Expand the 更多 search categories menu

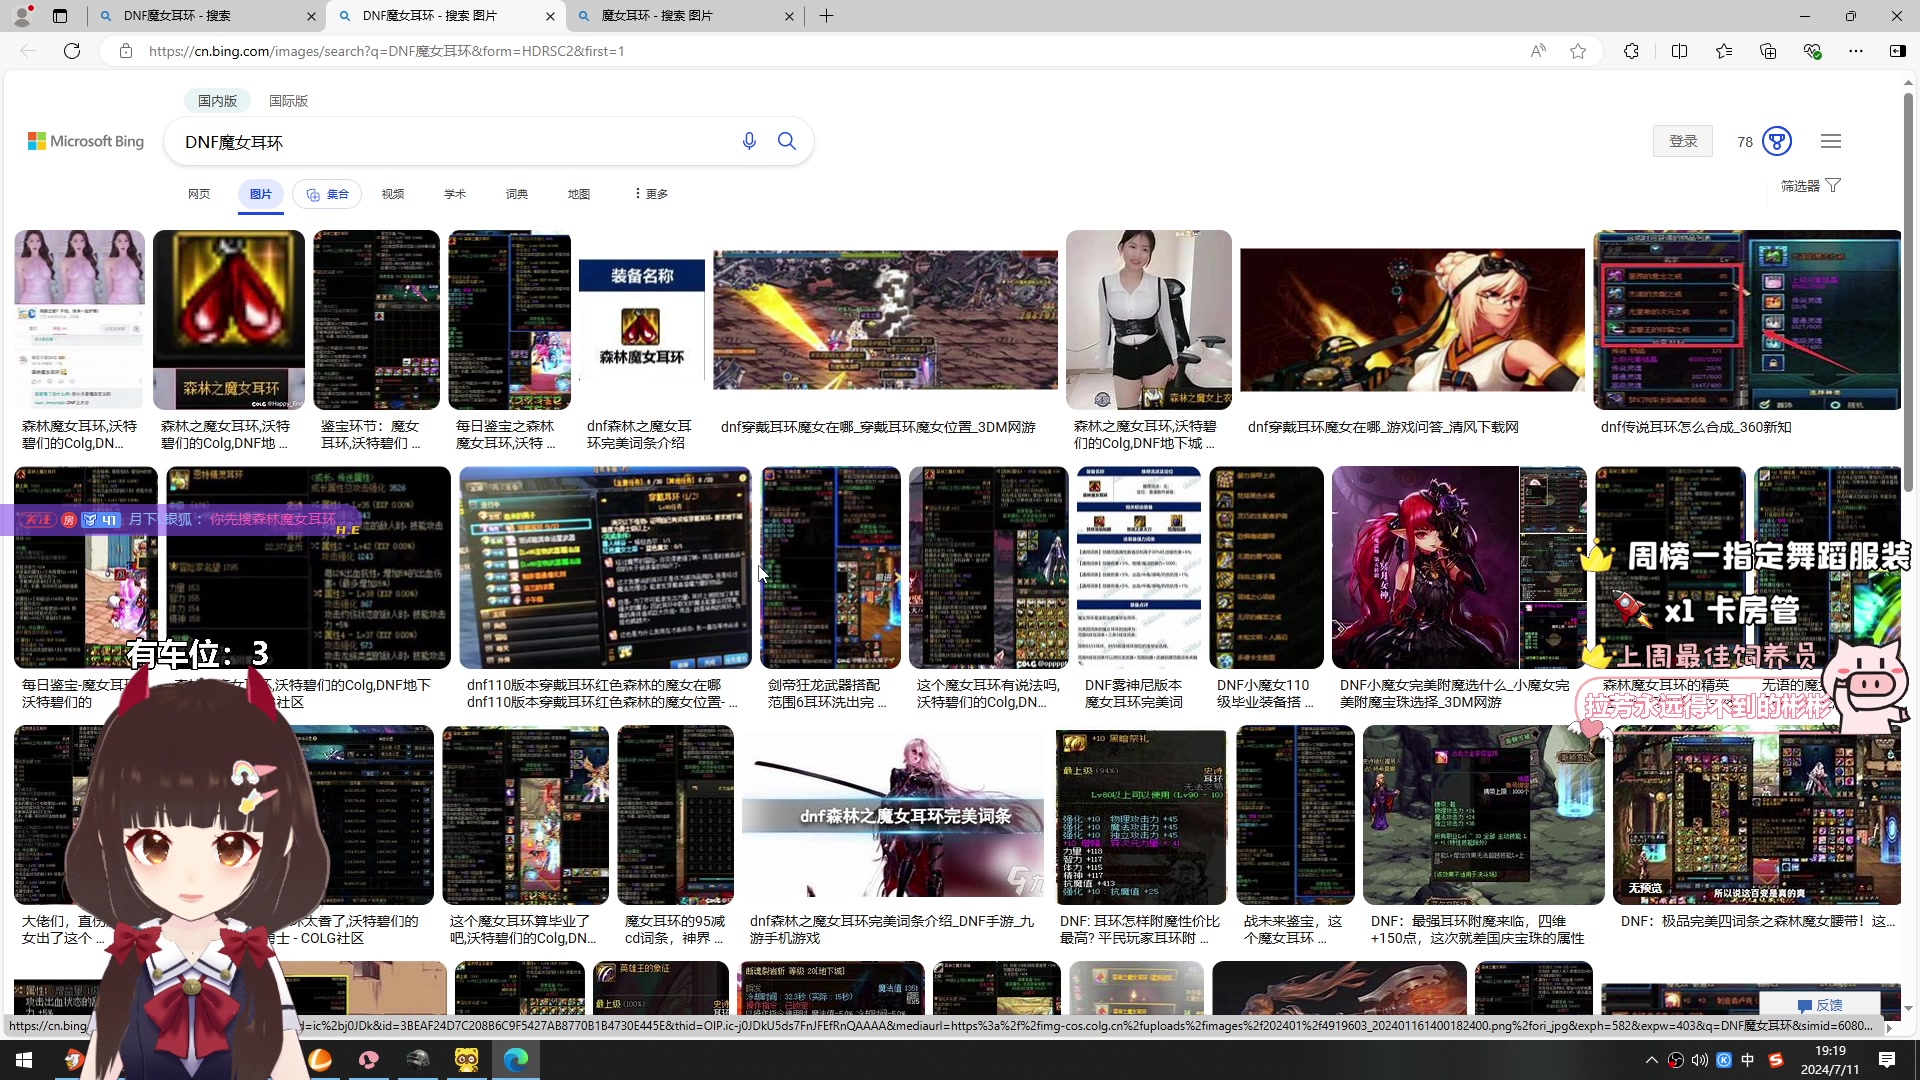click(x=651, y=194)
